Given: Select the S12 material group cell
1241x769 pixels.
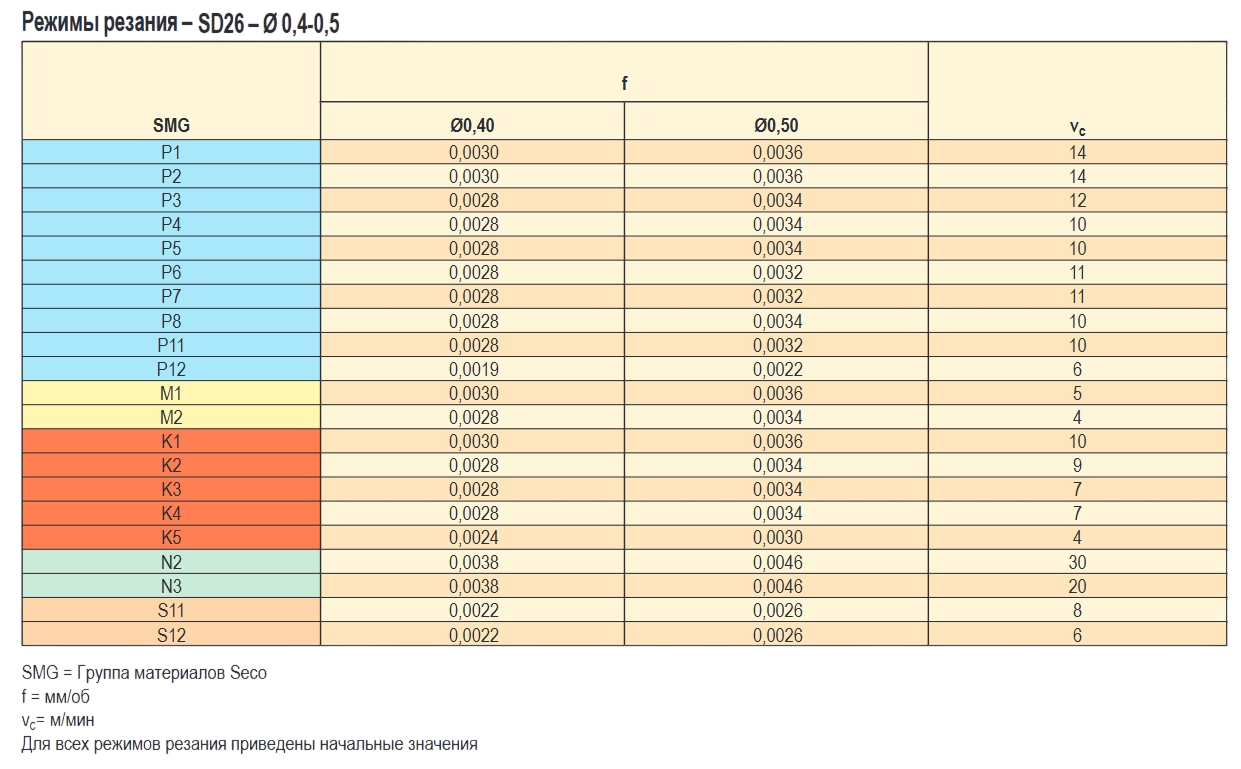Looking at the screenshot, I should (171, 635).
